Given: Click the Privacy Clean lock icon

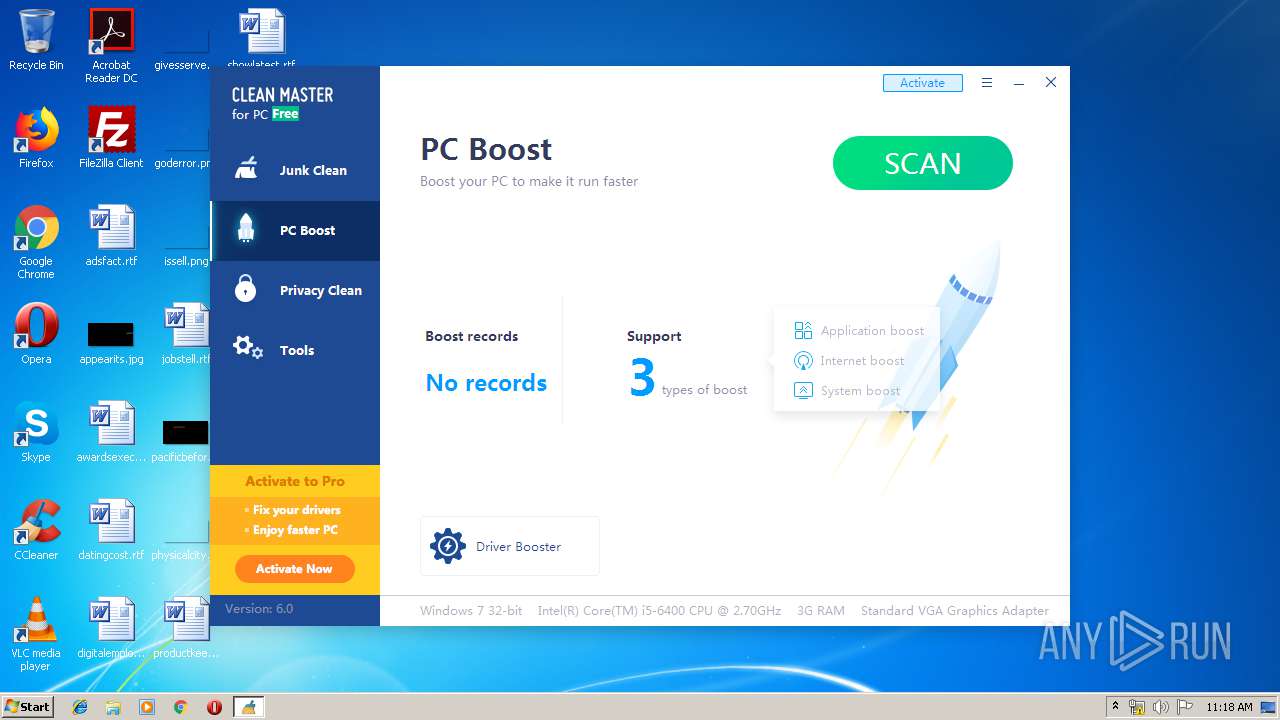Looking at the screenshot, I should point(246,288).
